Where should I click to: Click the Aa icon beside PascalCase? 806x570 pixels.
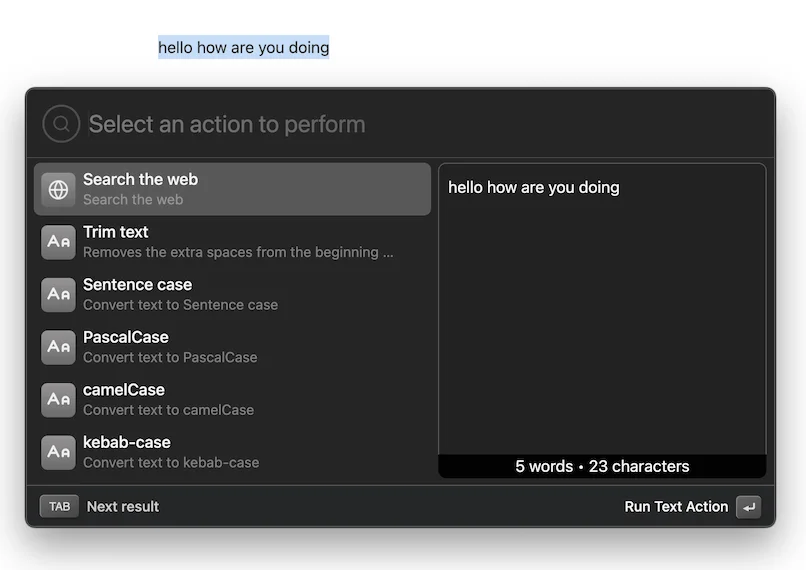[58, 347]
